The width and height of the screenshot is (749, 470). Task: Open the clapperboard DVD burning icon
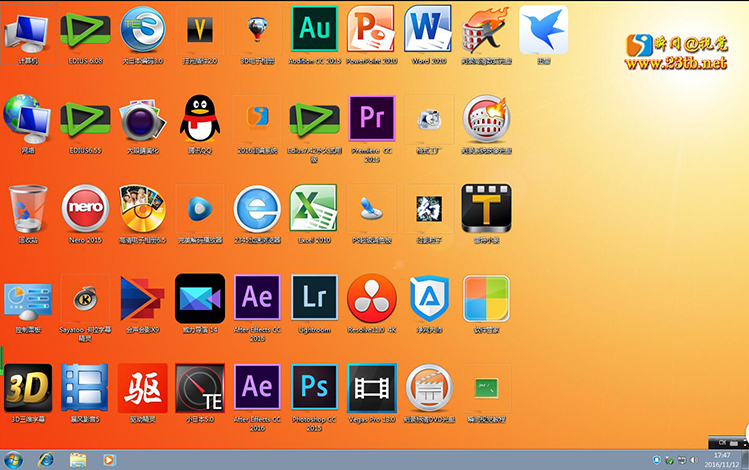[x=429, y=387]
